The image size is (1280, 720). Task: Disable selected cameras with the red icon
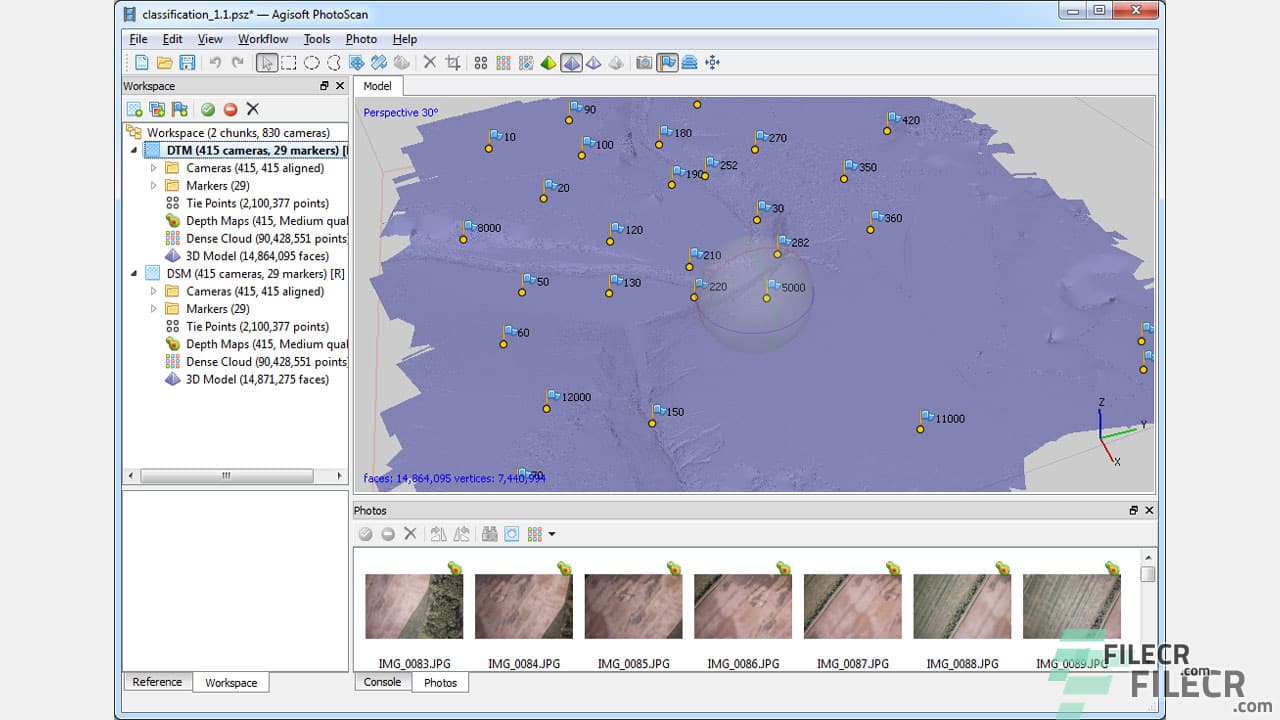[231, 109]
